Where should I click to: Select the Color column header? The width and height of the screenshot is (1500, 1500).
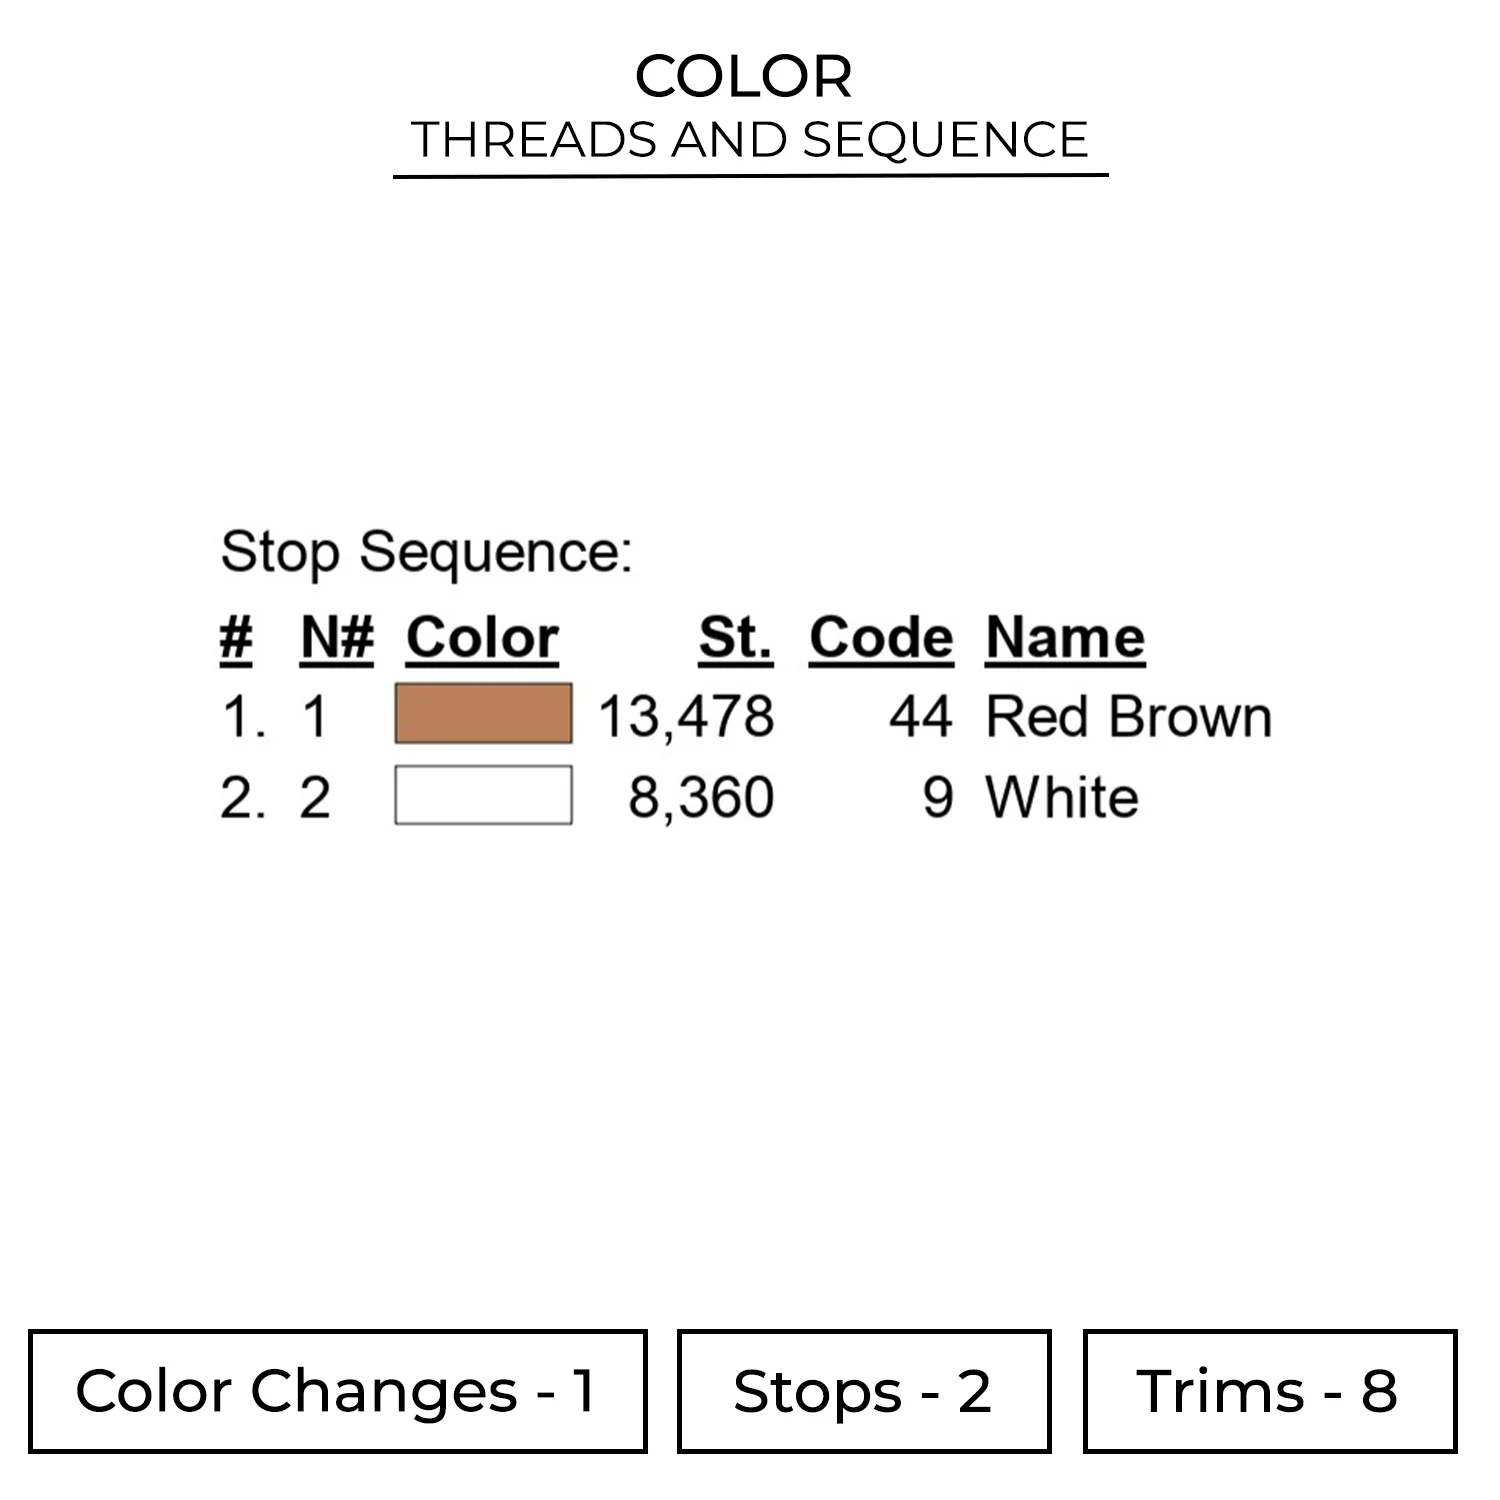(482, 637)
